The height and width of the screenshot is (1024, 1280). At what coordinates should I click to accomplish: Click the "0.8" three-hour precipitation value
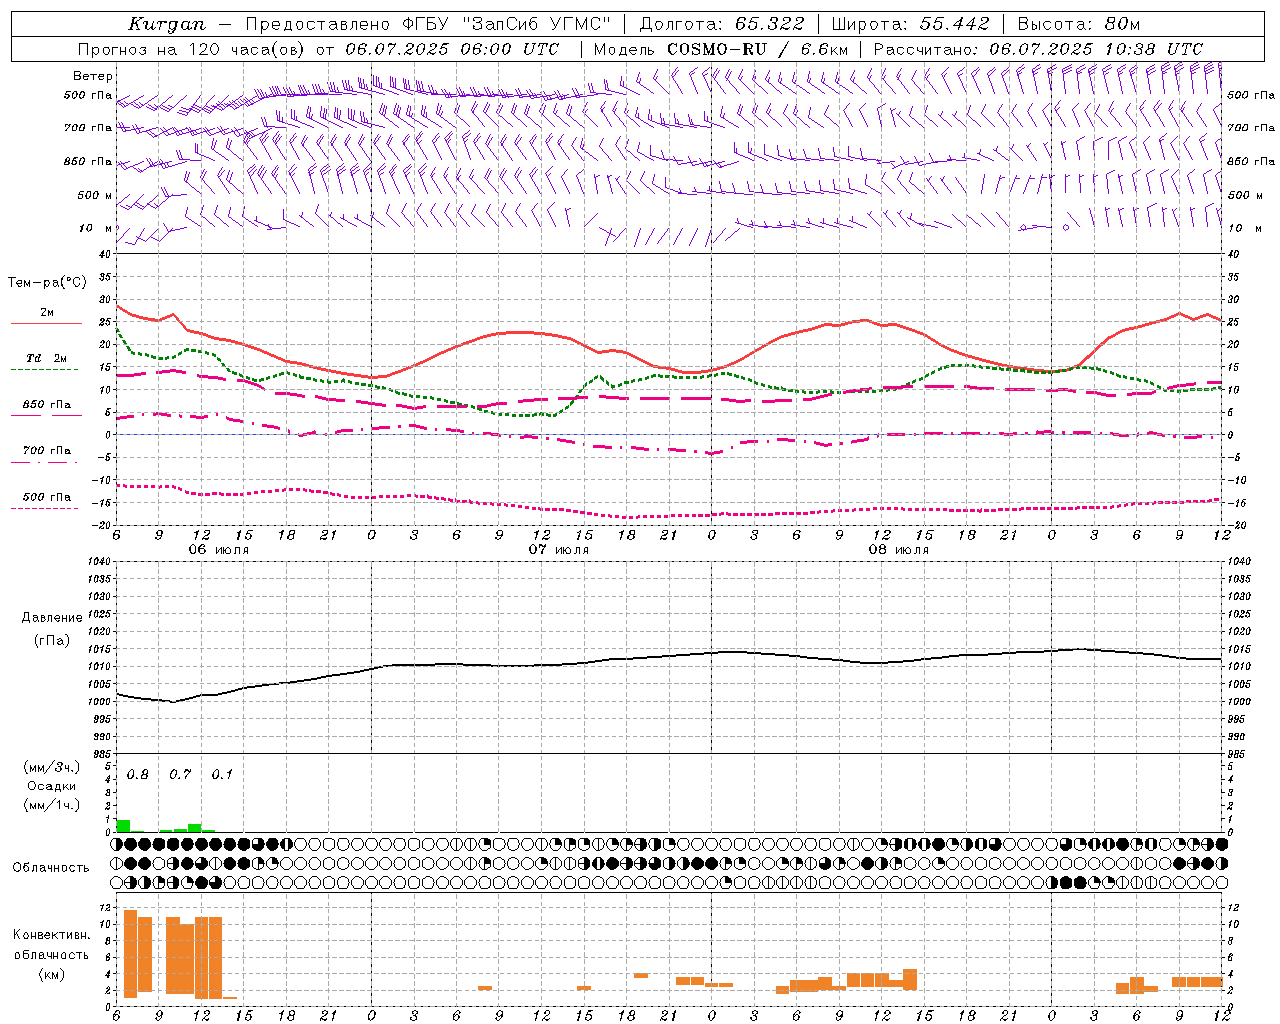click(137, 775)
